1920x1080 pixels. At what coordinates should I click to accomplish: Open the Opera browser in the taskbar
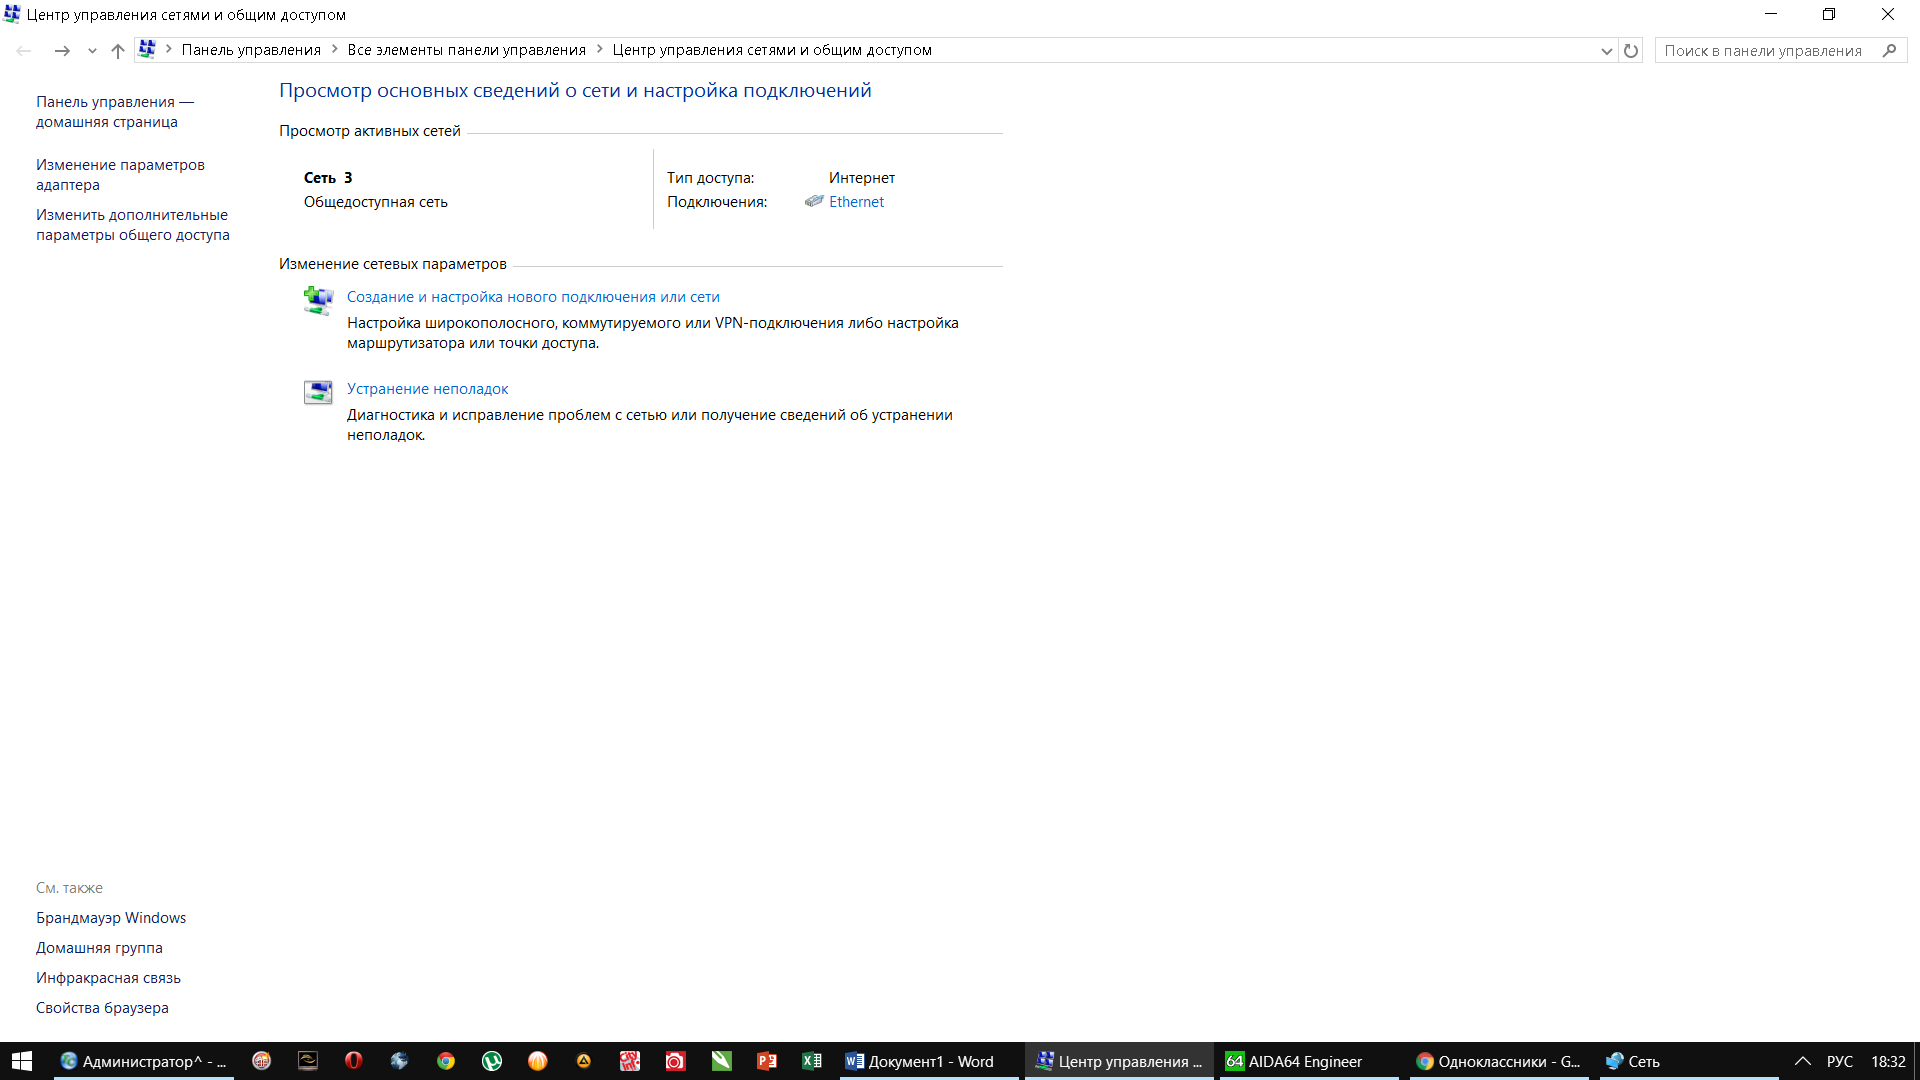[353, 1061]
